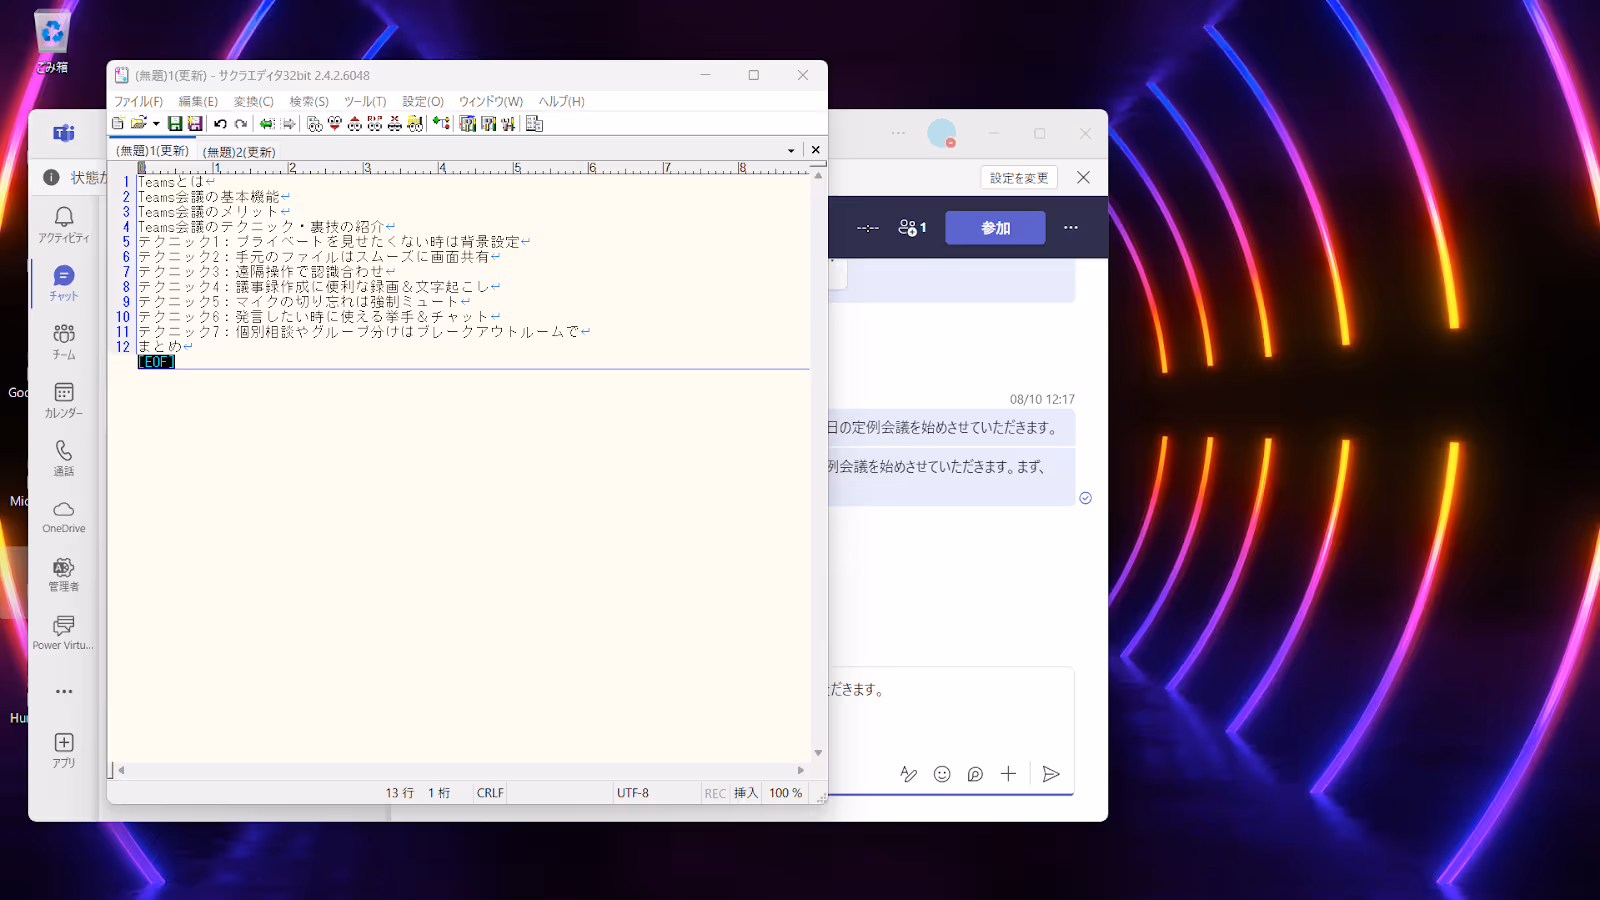The width and height of the screenshot is (1600, 900).
Task: Open the 設定(O) menu
Action: 423,102
